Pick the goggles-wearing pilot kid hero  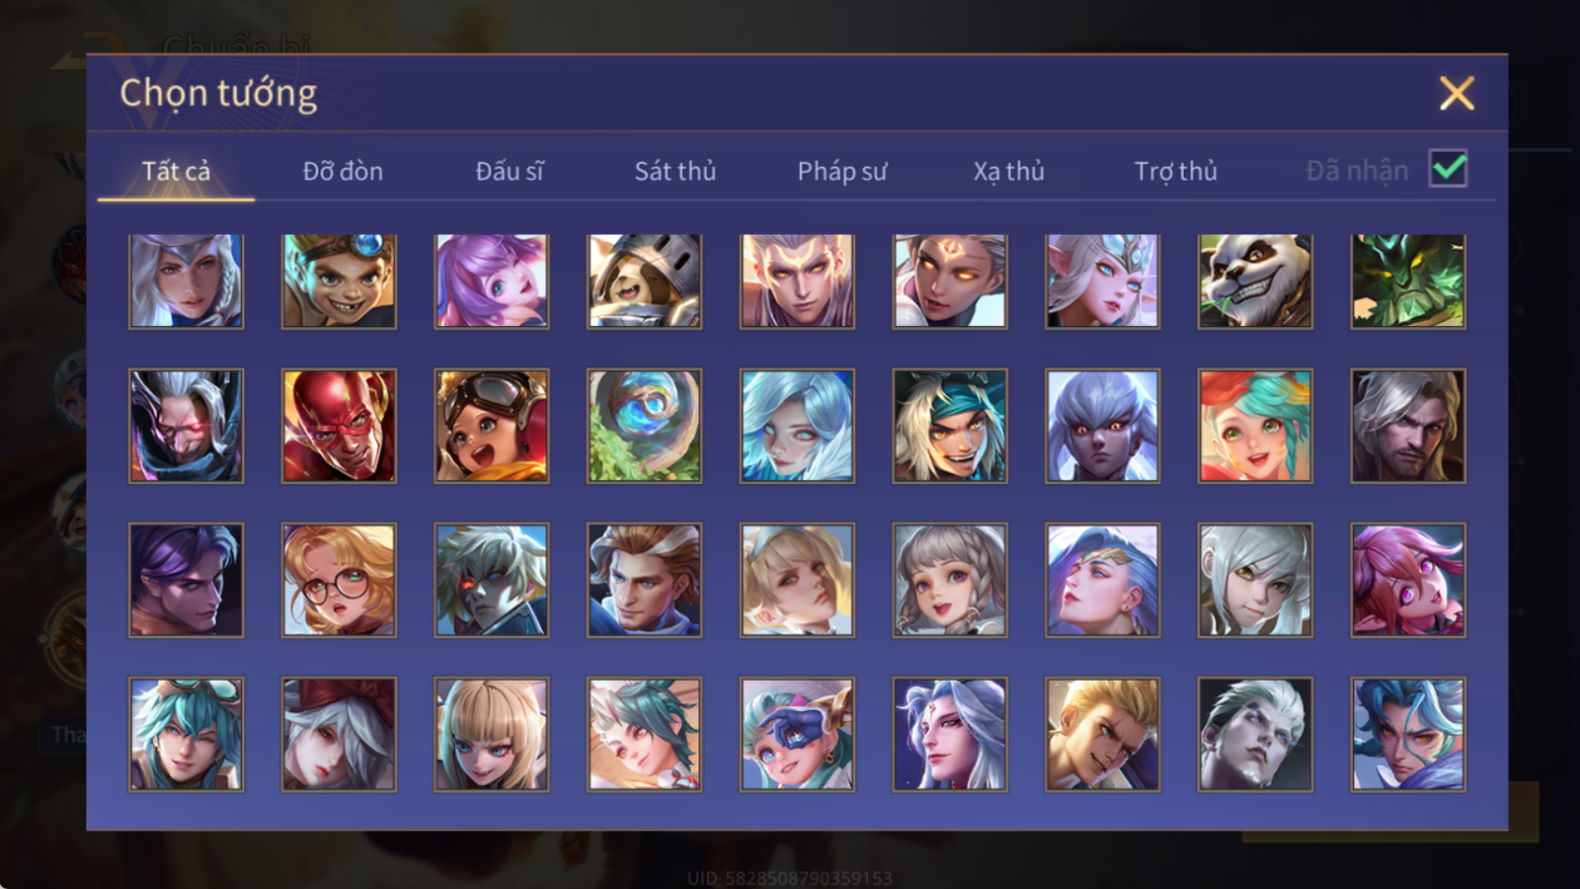coord(491,426)
